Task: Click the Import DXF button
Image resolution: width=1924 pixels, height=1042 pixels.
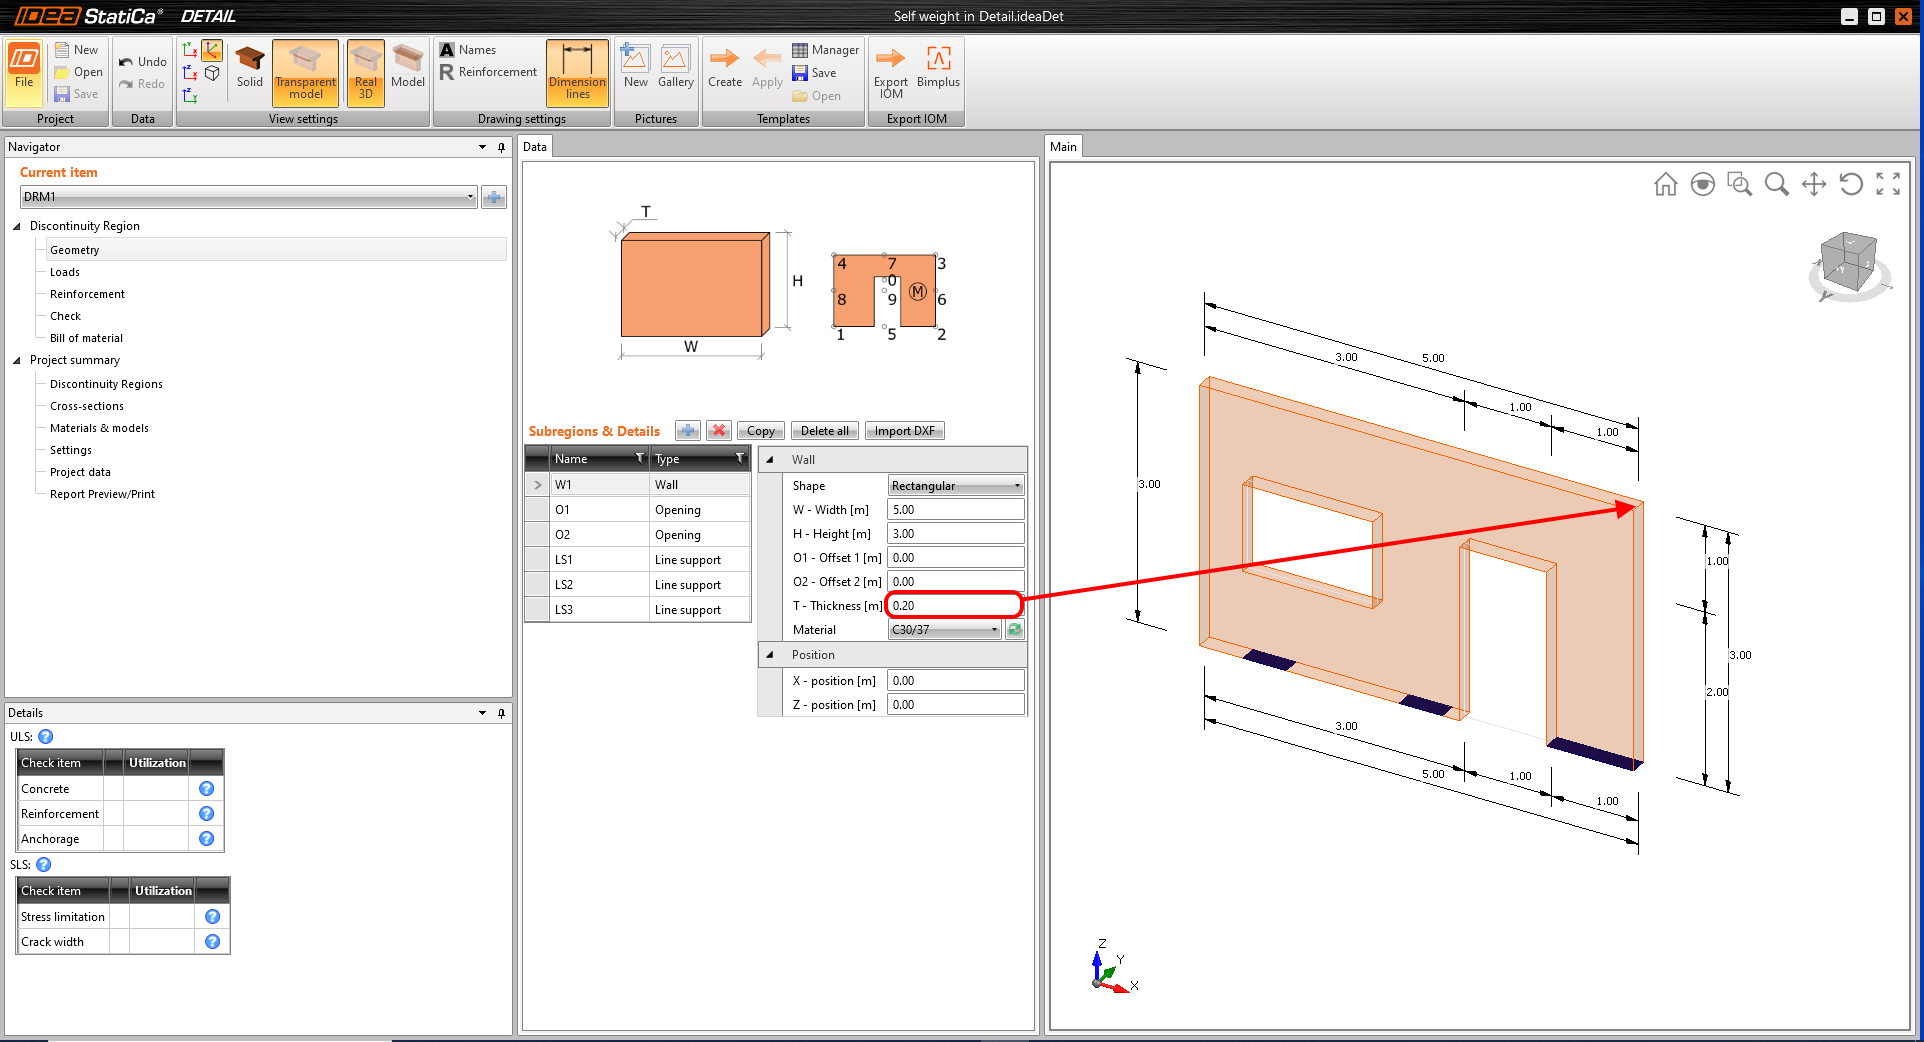Action: pos(904,431)
